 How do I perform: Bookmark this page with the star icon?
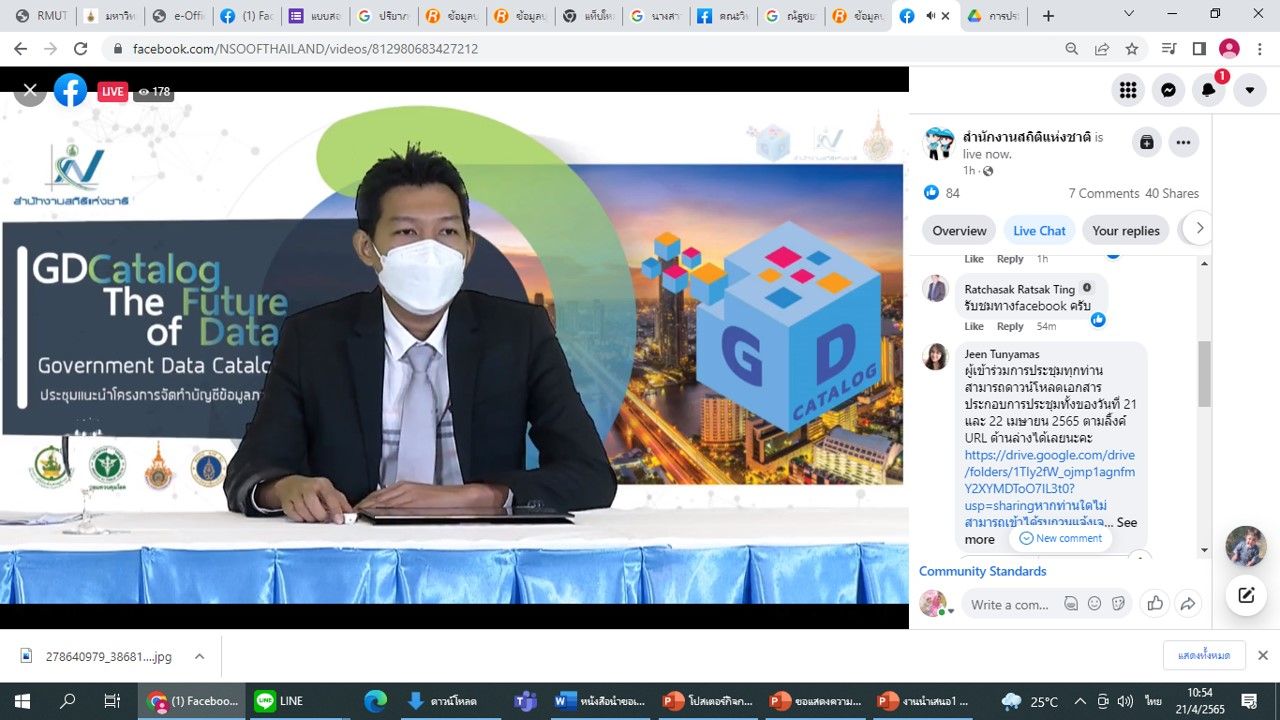(x=1131, y=48)
